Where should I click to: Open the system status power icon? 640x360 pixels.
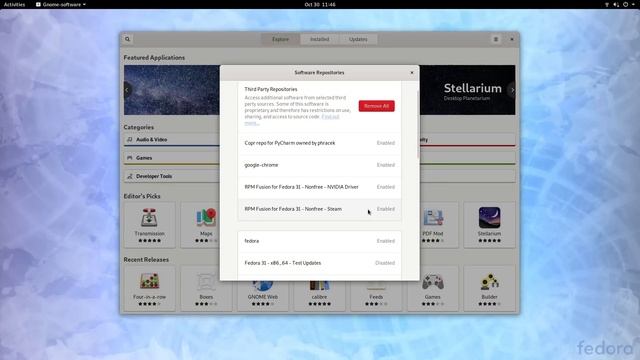625,4
